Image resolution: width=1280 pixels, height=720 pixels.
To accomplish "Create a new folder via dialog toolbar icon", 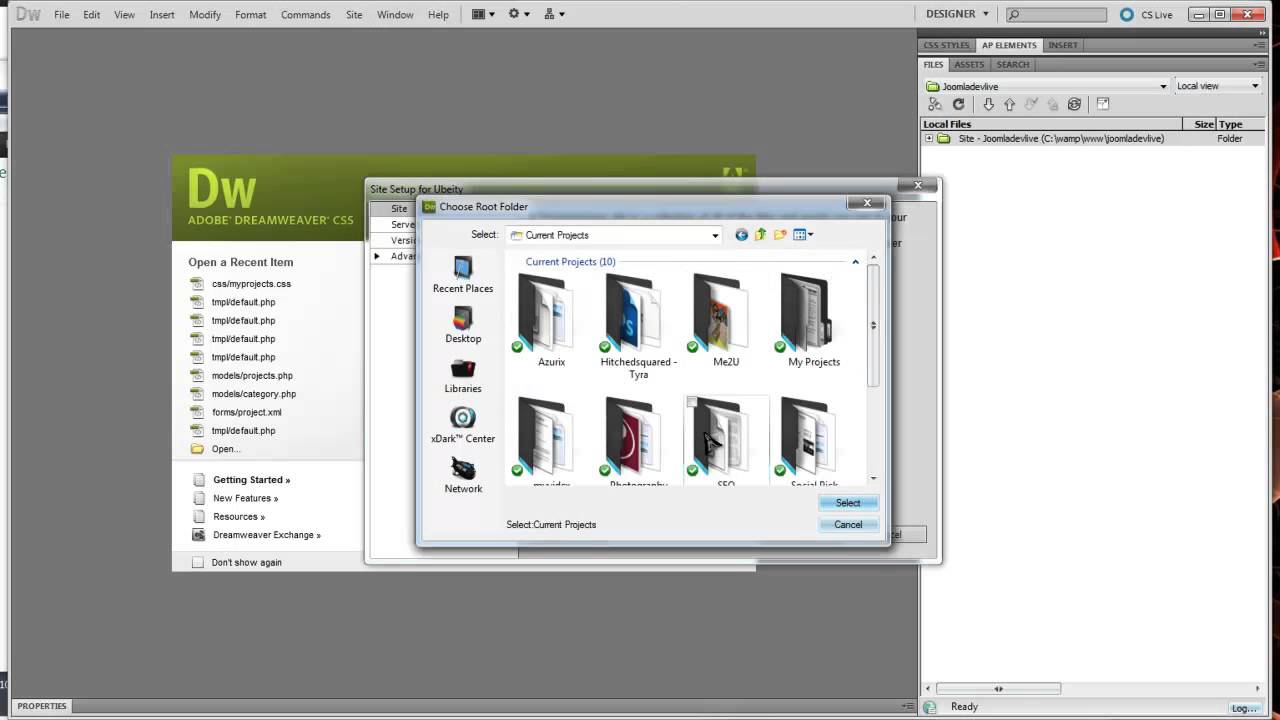I will pos(780,235).
